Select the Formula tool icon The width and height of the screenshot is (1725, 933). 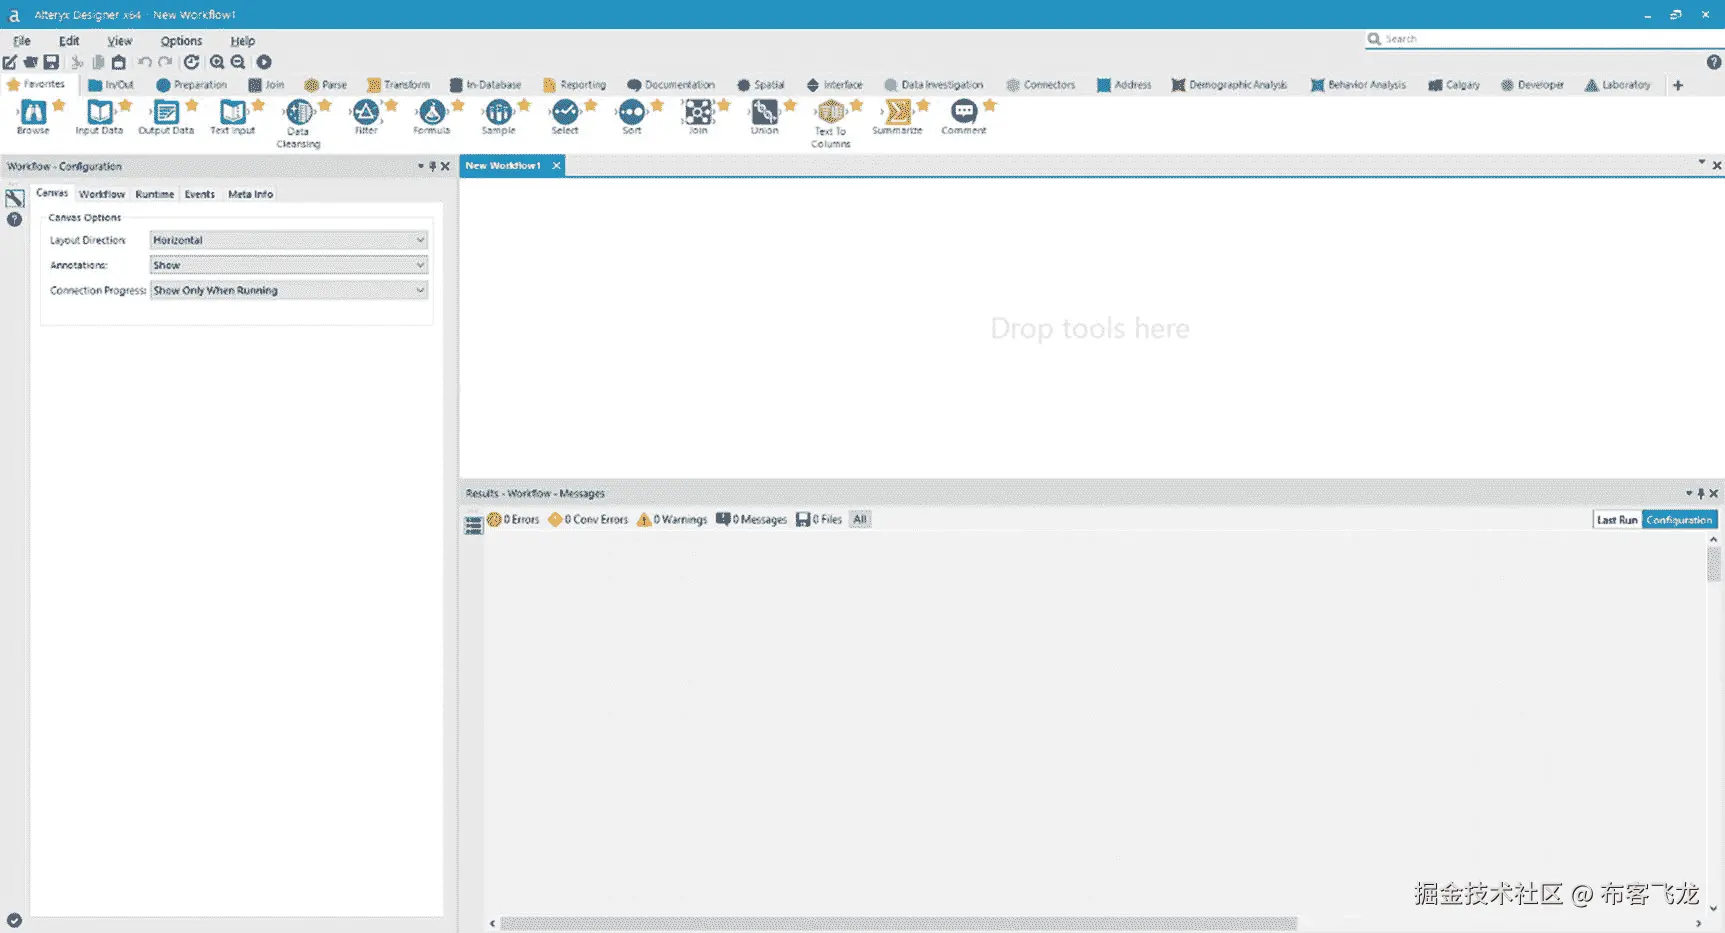pos(432,112)
